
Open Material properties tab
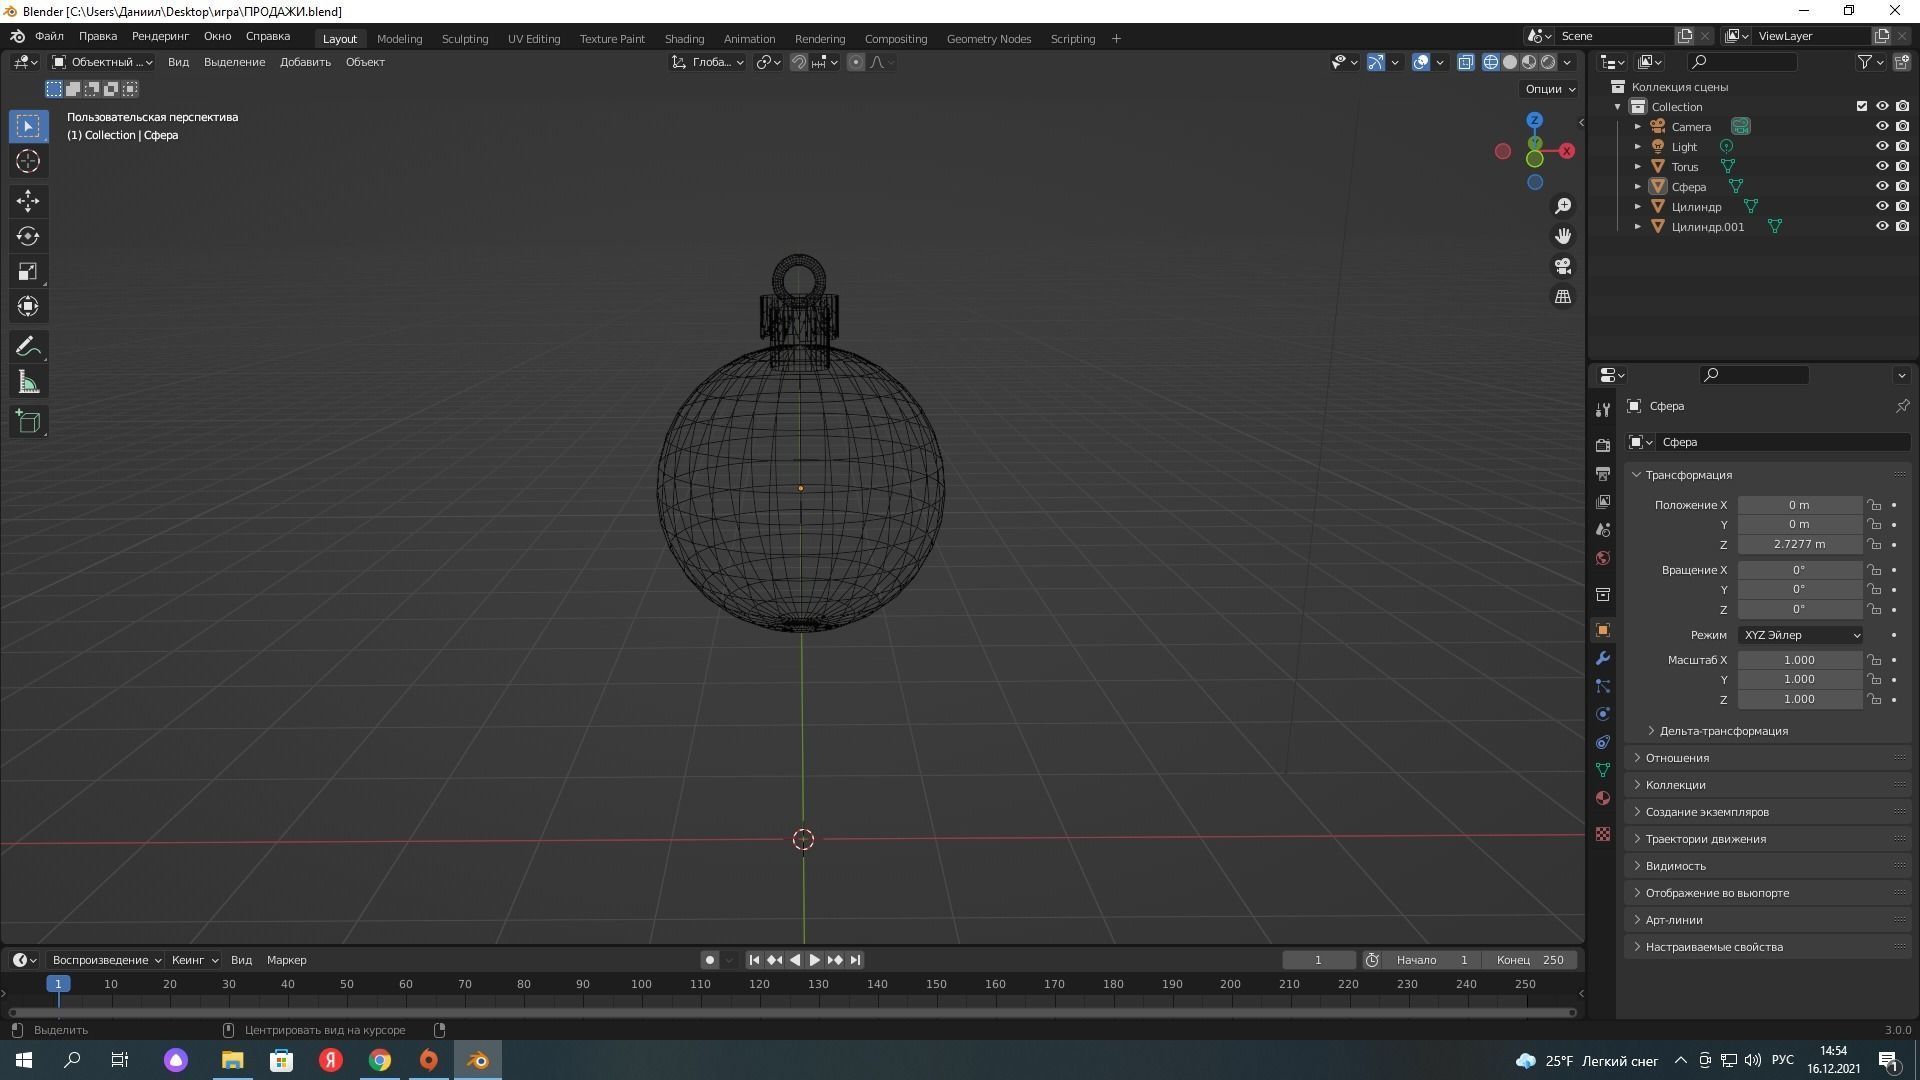click(x=1603, y=798)
